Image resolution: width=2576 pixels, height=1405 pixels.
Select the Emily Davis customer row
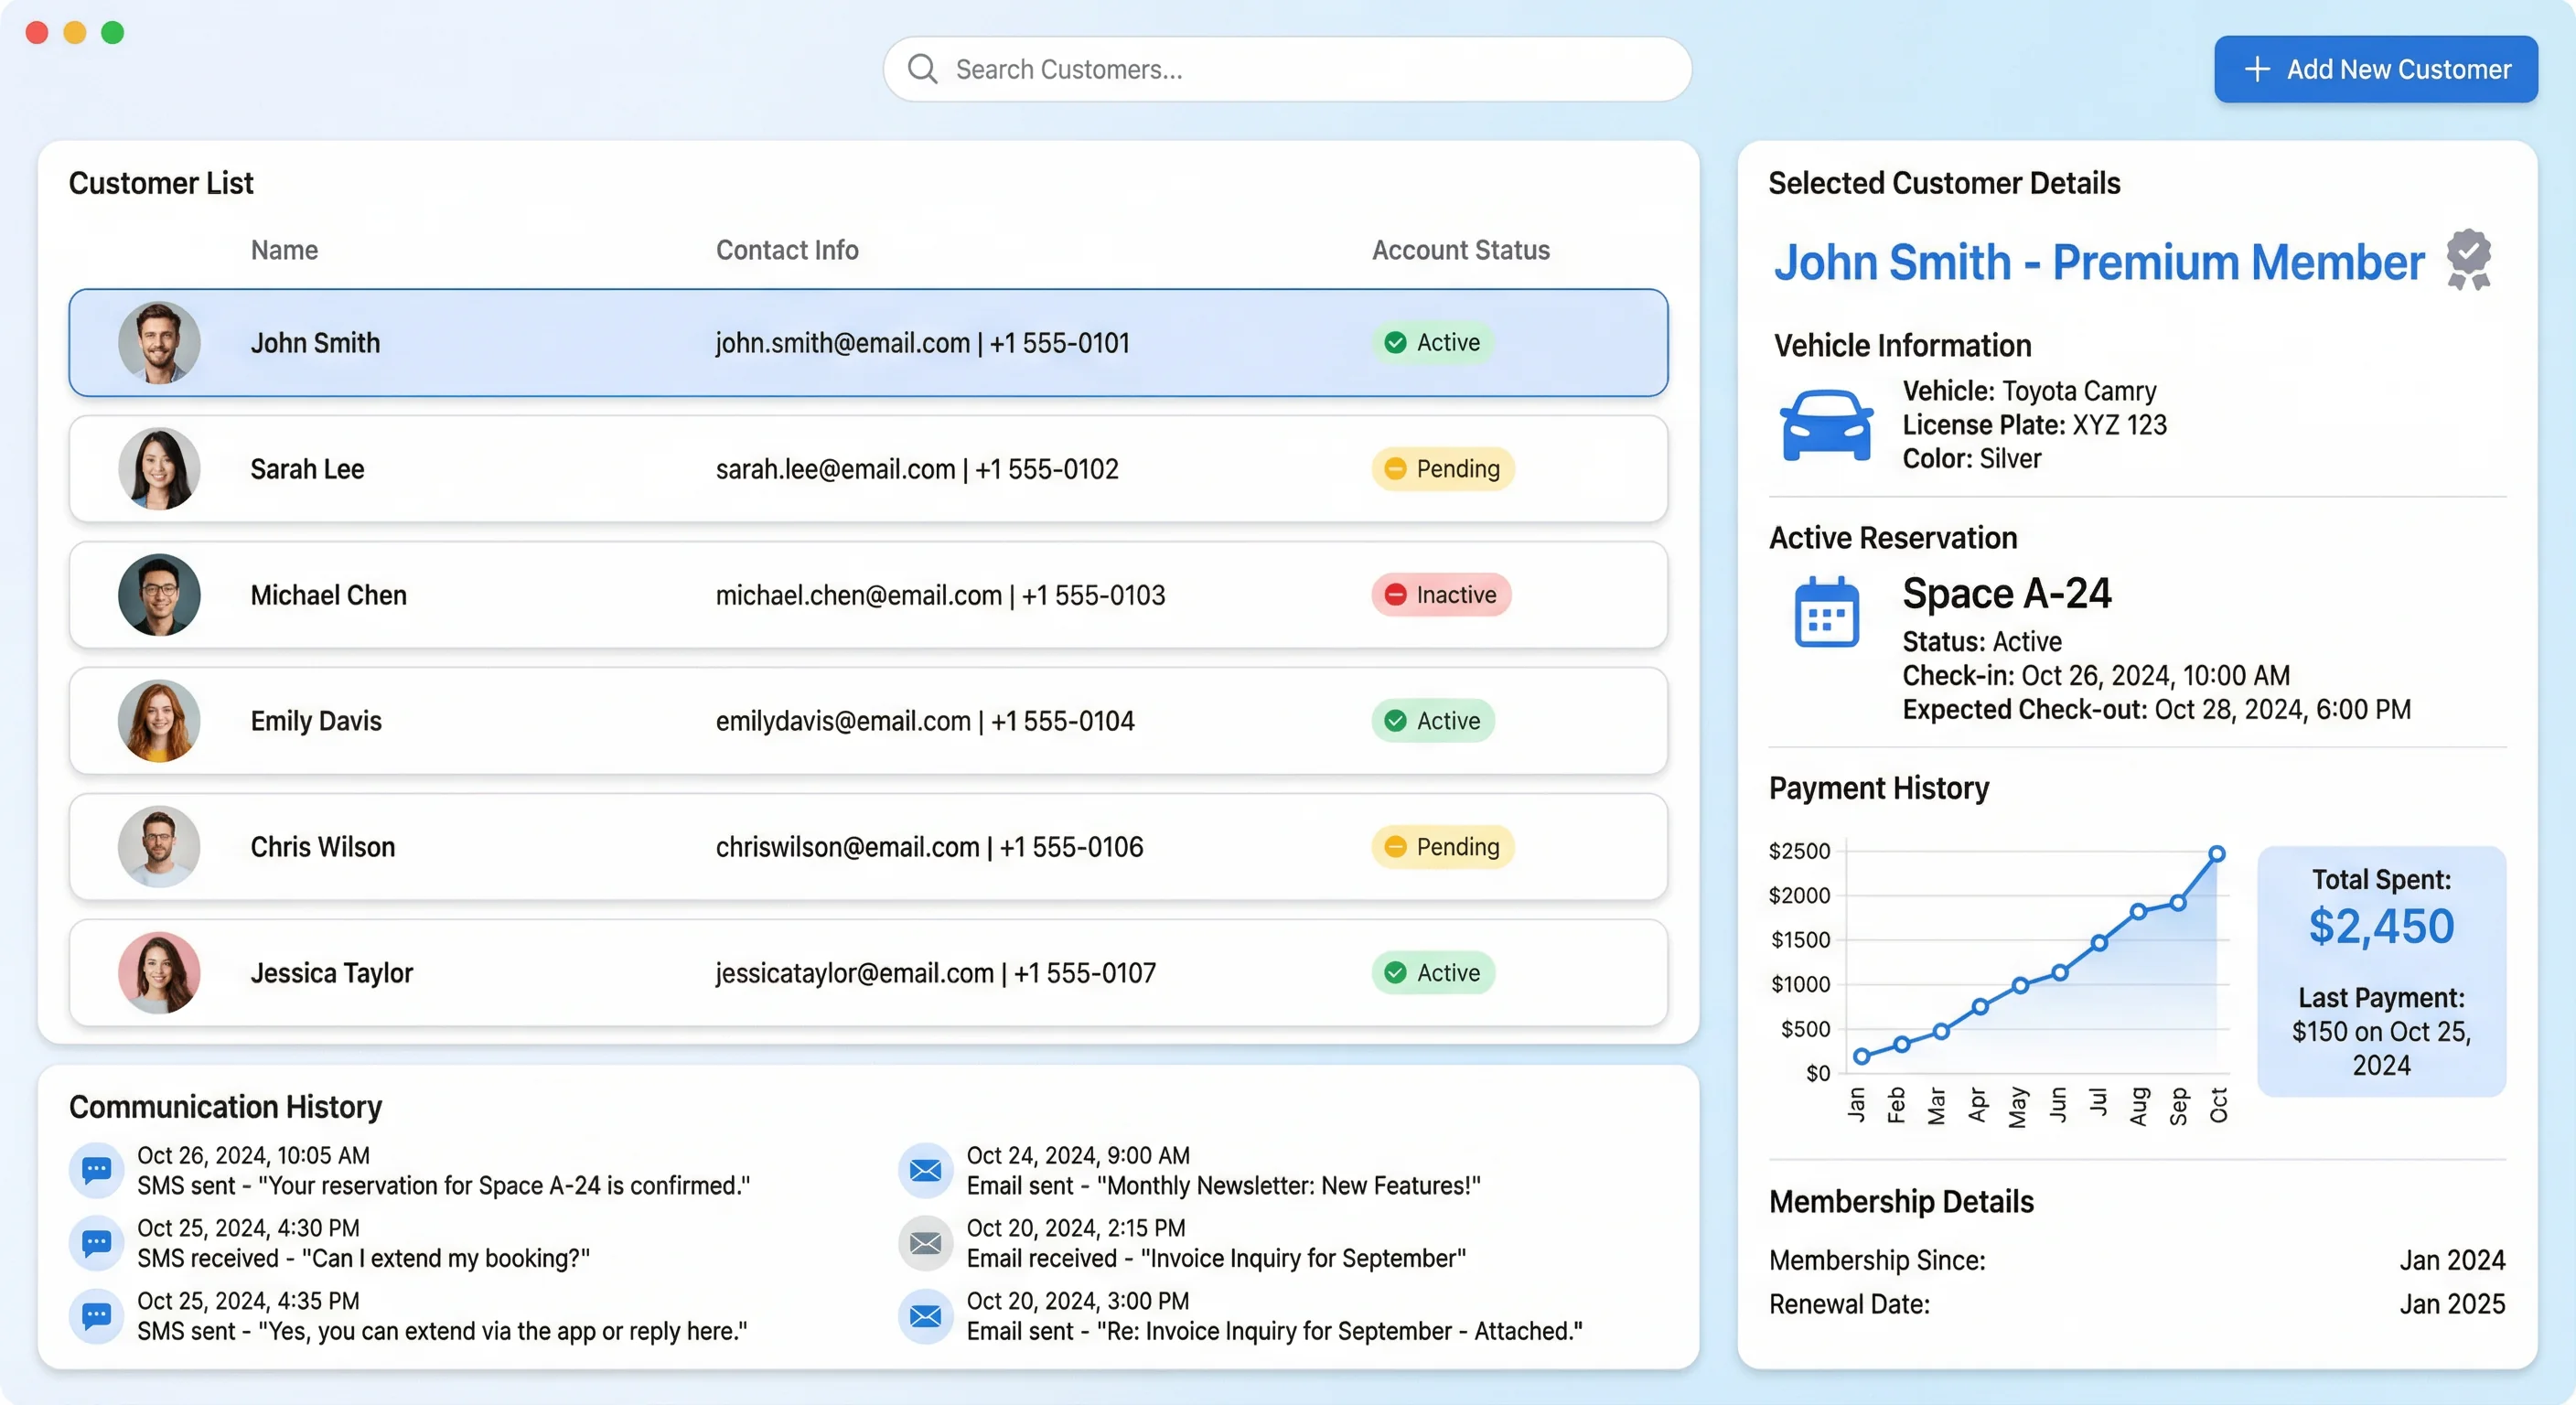tap(867, 721)
